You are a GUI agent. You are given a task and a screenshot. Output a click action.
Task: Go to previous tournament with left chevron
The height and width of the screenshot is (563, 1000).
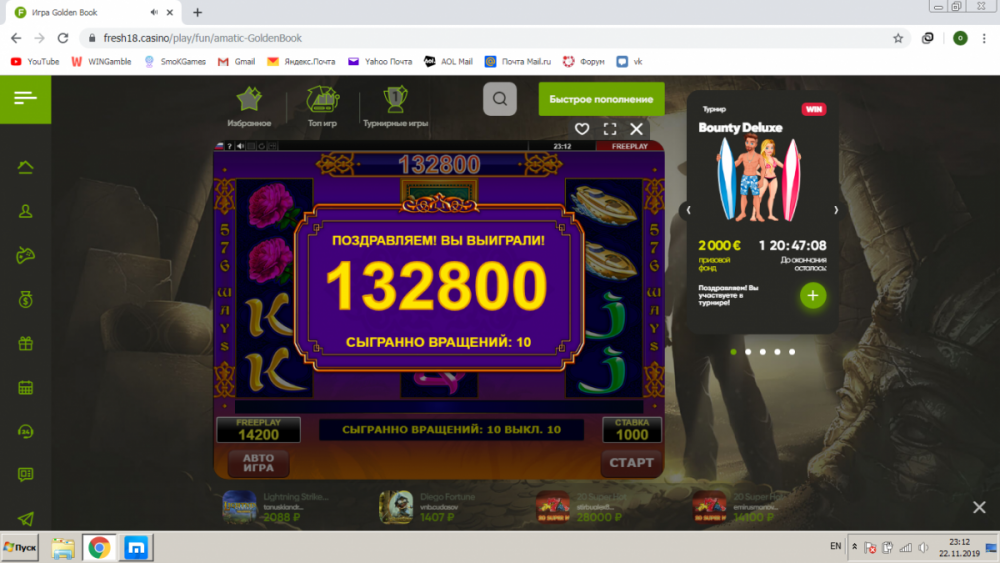[688, 210]
